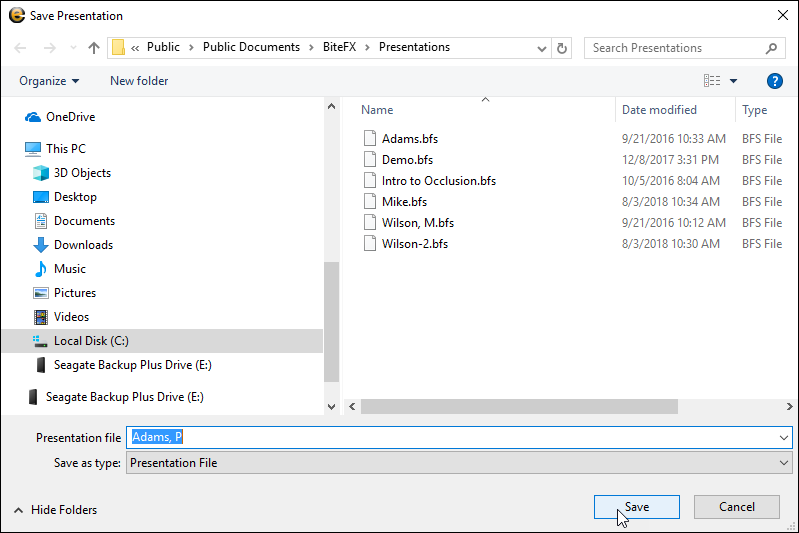Viewport: 799px width, 533px height.
Task: Click the Refresh icon beside address bar
Action: [562, 48]
